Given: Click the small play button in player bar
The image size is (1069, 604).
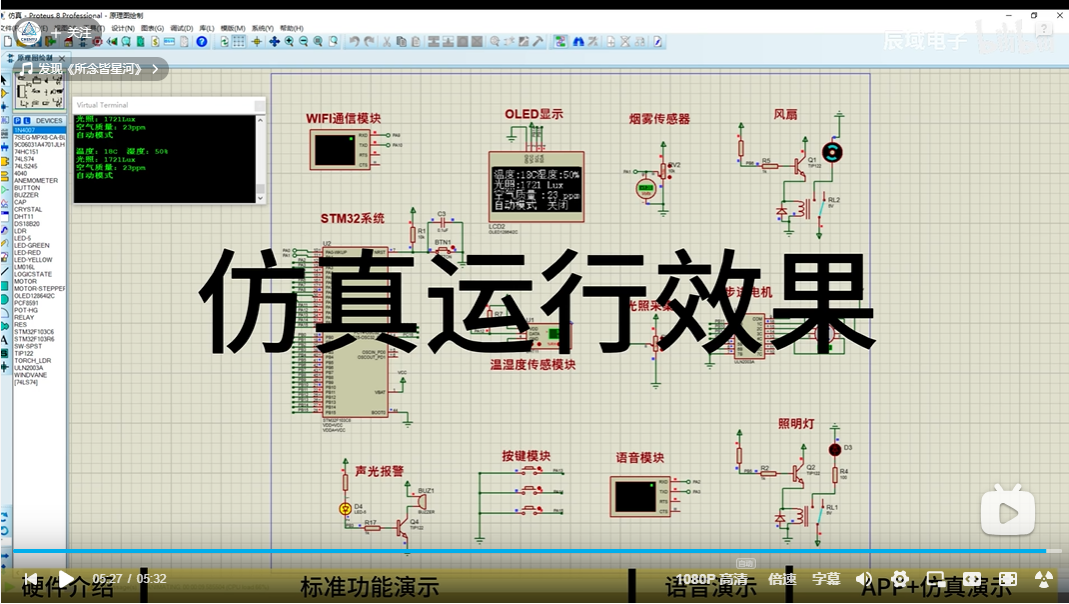Looking at the screenshot, I should (66, 579).
